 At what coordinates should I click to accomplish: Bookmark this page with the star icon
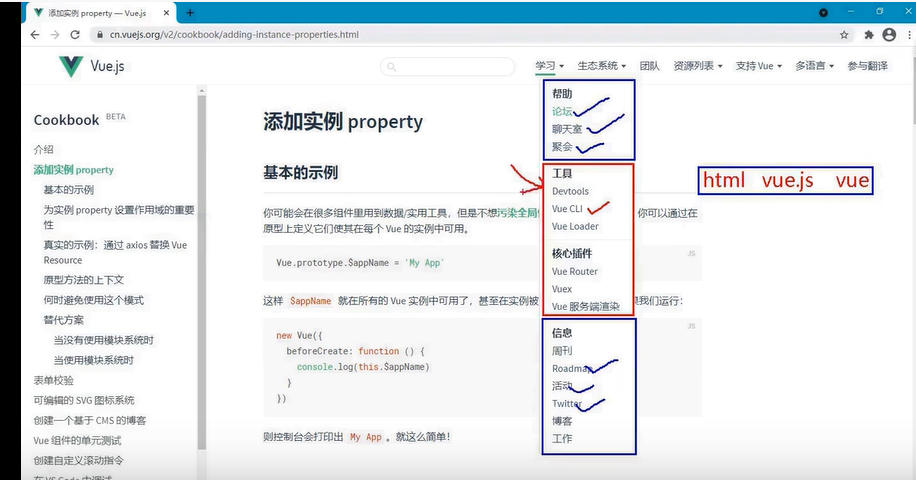pyautogui.click(x=844, y=35)
